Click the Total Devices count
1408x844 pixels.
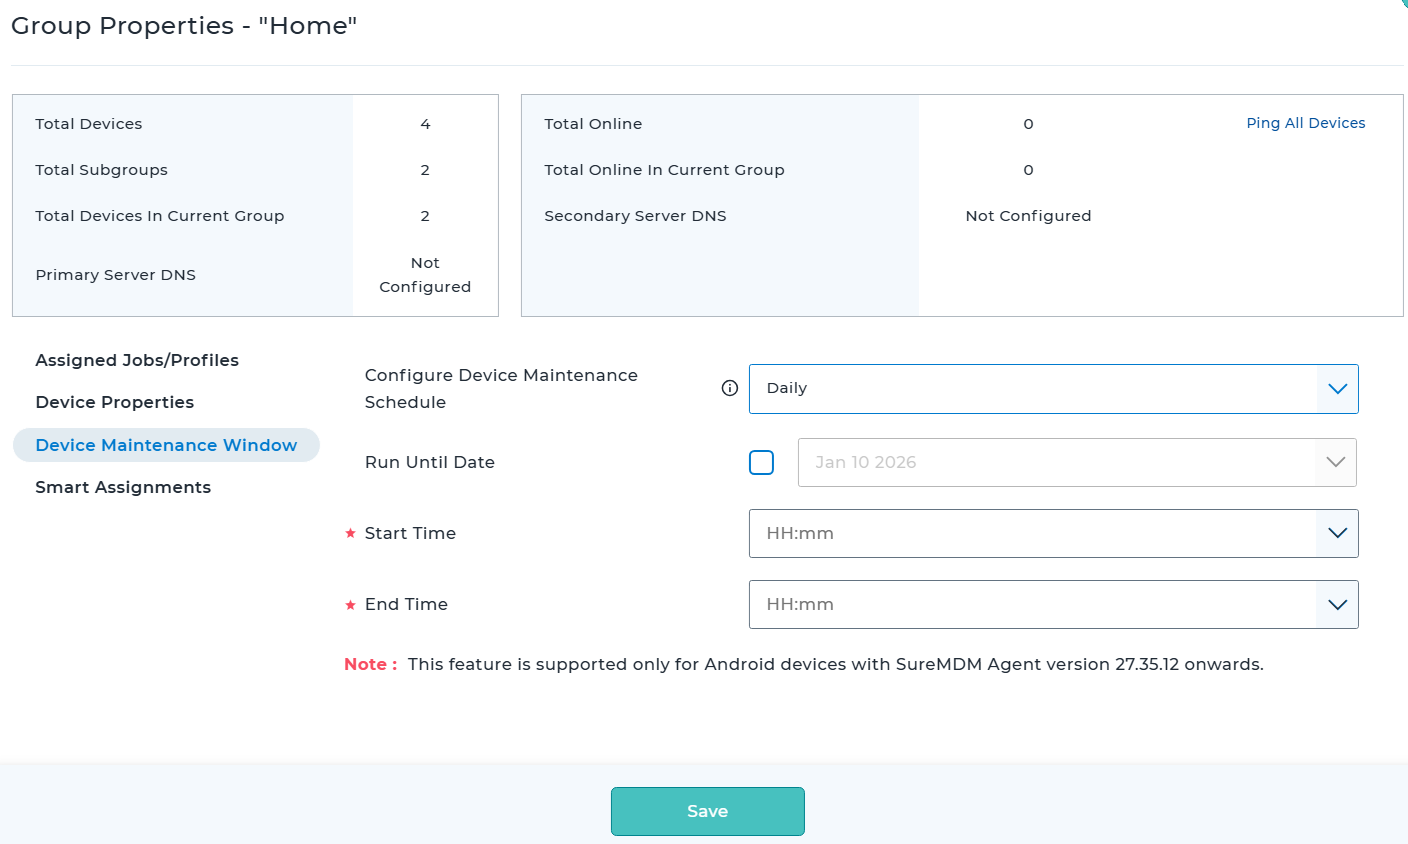pyautogui.click(x=425, y=124)
